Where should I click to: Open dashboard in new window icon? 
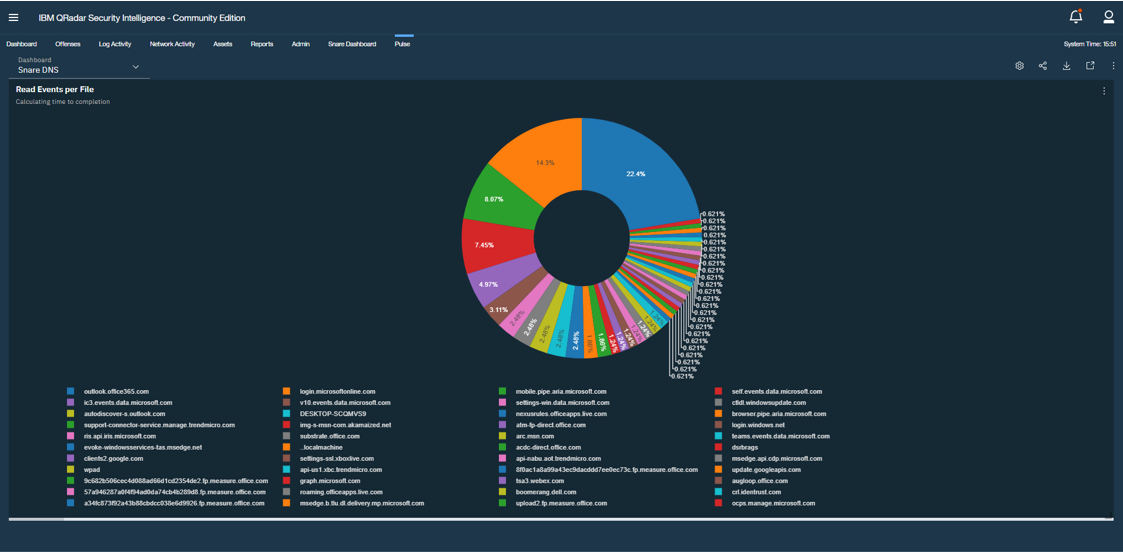(x=1090, y=66)
